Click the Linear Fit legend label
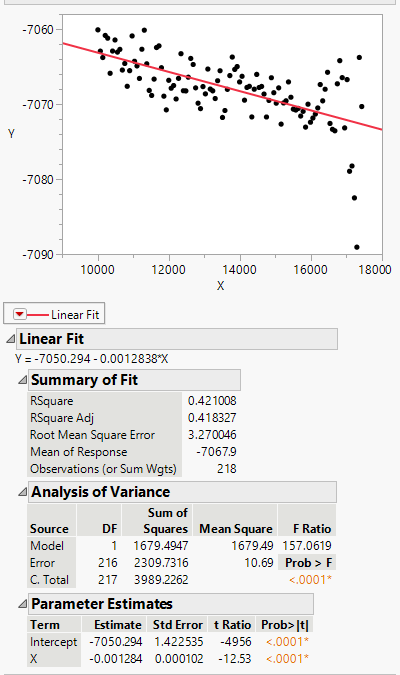Screen dimensions: 400x675 75,315
